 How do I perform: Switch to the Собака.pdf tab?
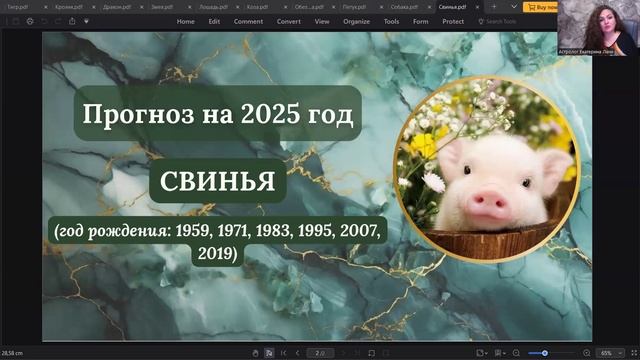point(404,7)
